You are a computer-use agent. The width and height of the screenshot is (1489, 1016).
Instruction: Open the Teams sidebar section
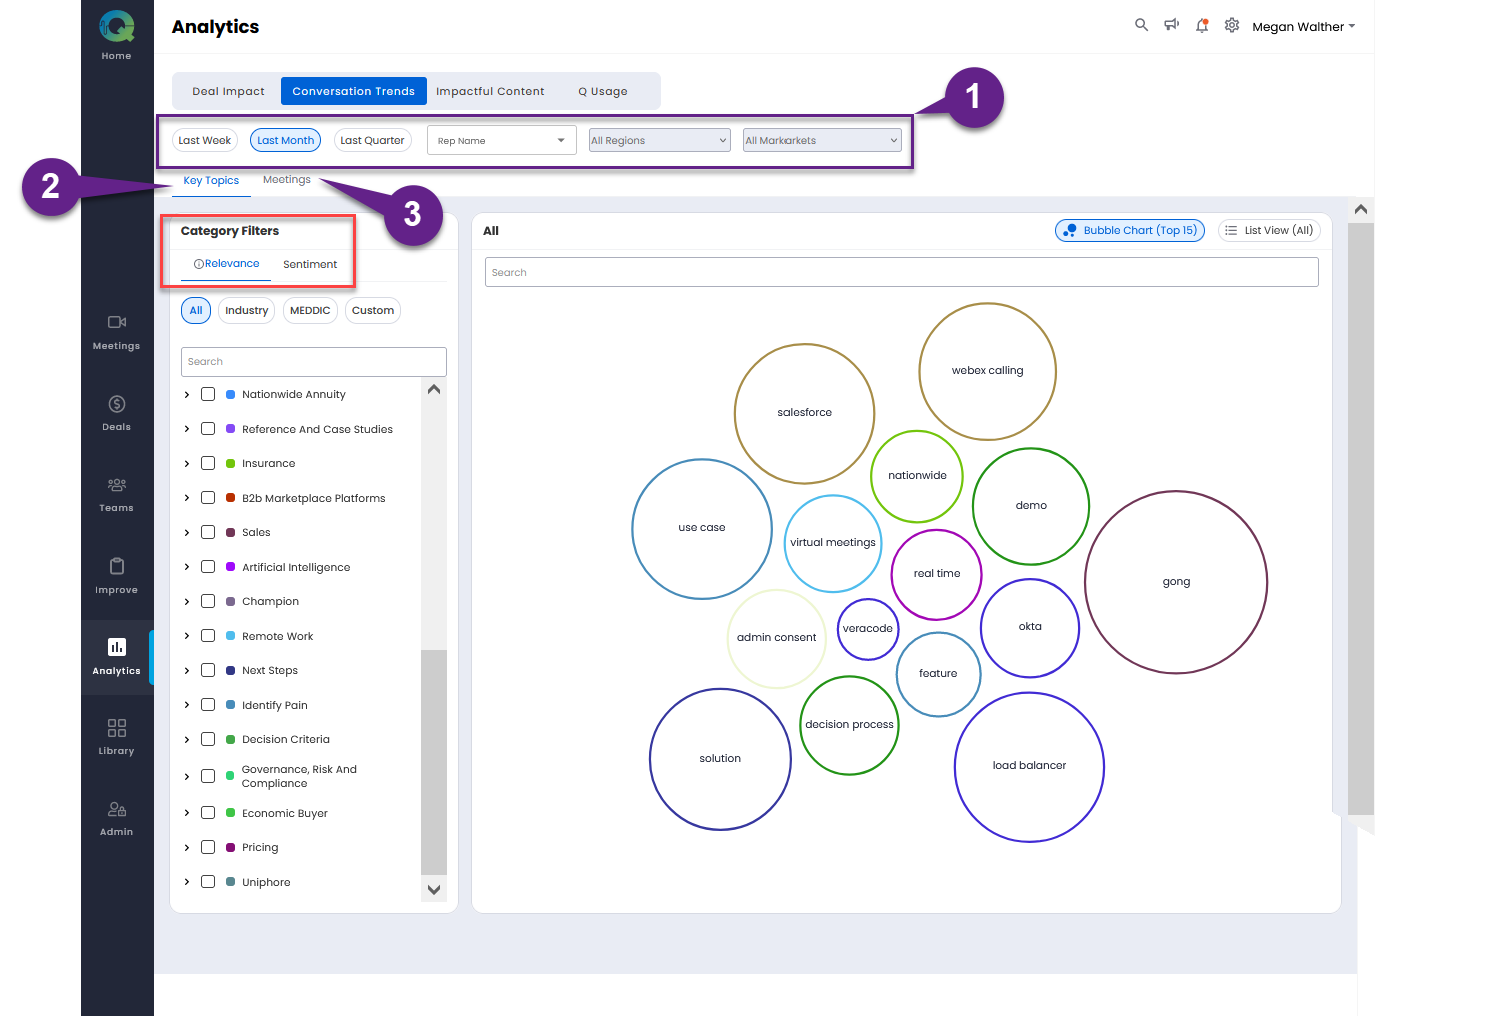(117, 494)
